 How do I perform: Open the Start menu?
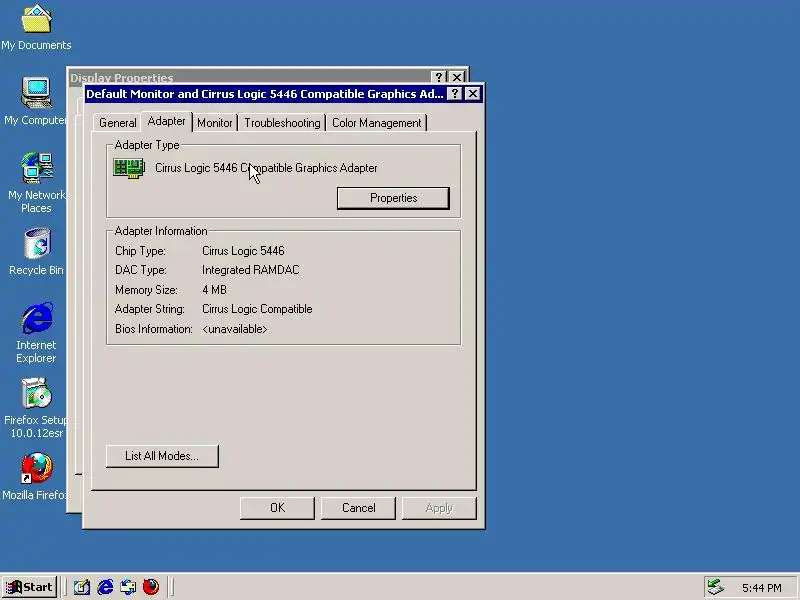click(29, 587)
